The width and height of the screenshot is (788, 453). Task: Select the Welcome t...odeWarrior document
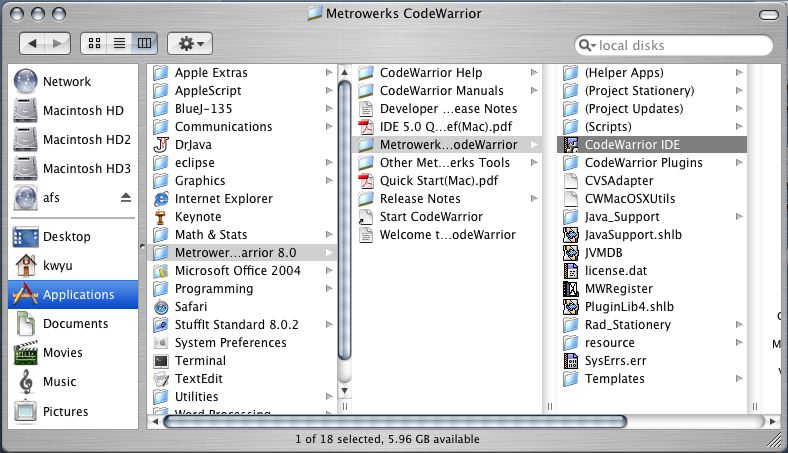tap(447, 235)
